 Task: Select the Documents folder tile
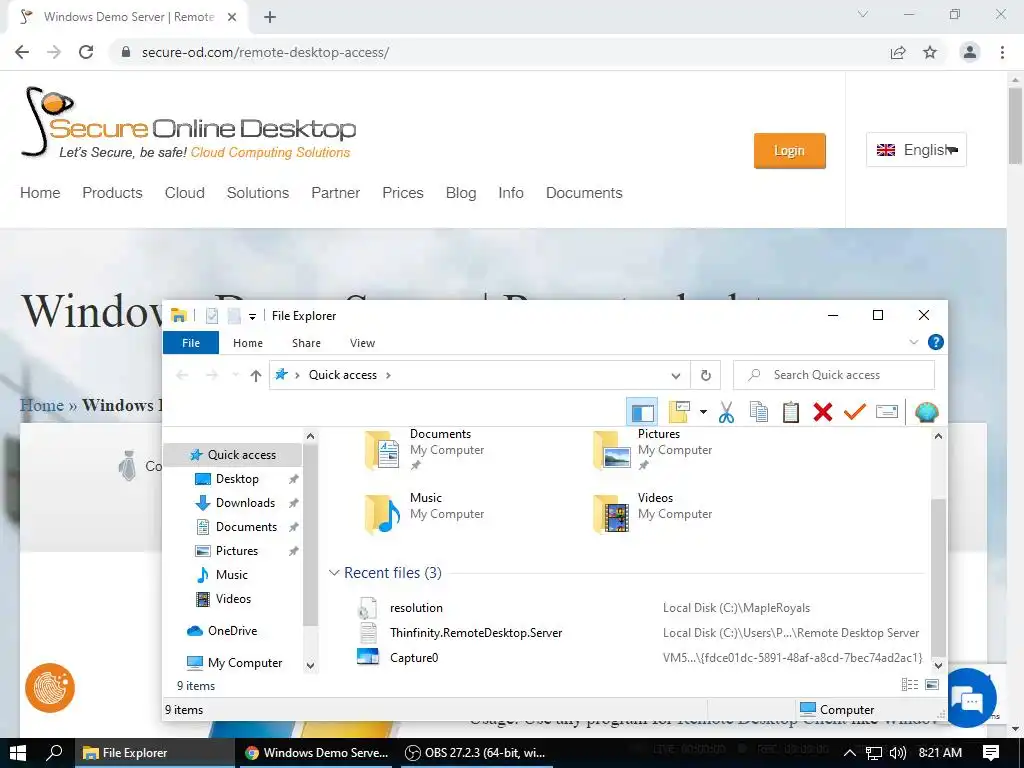click(x=424, y=449)
